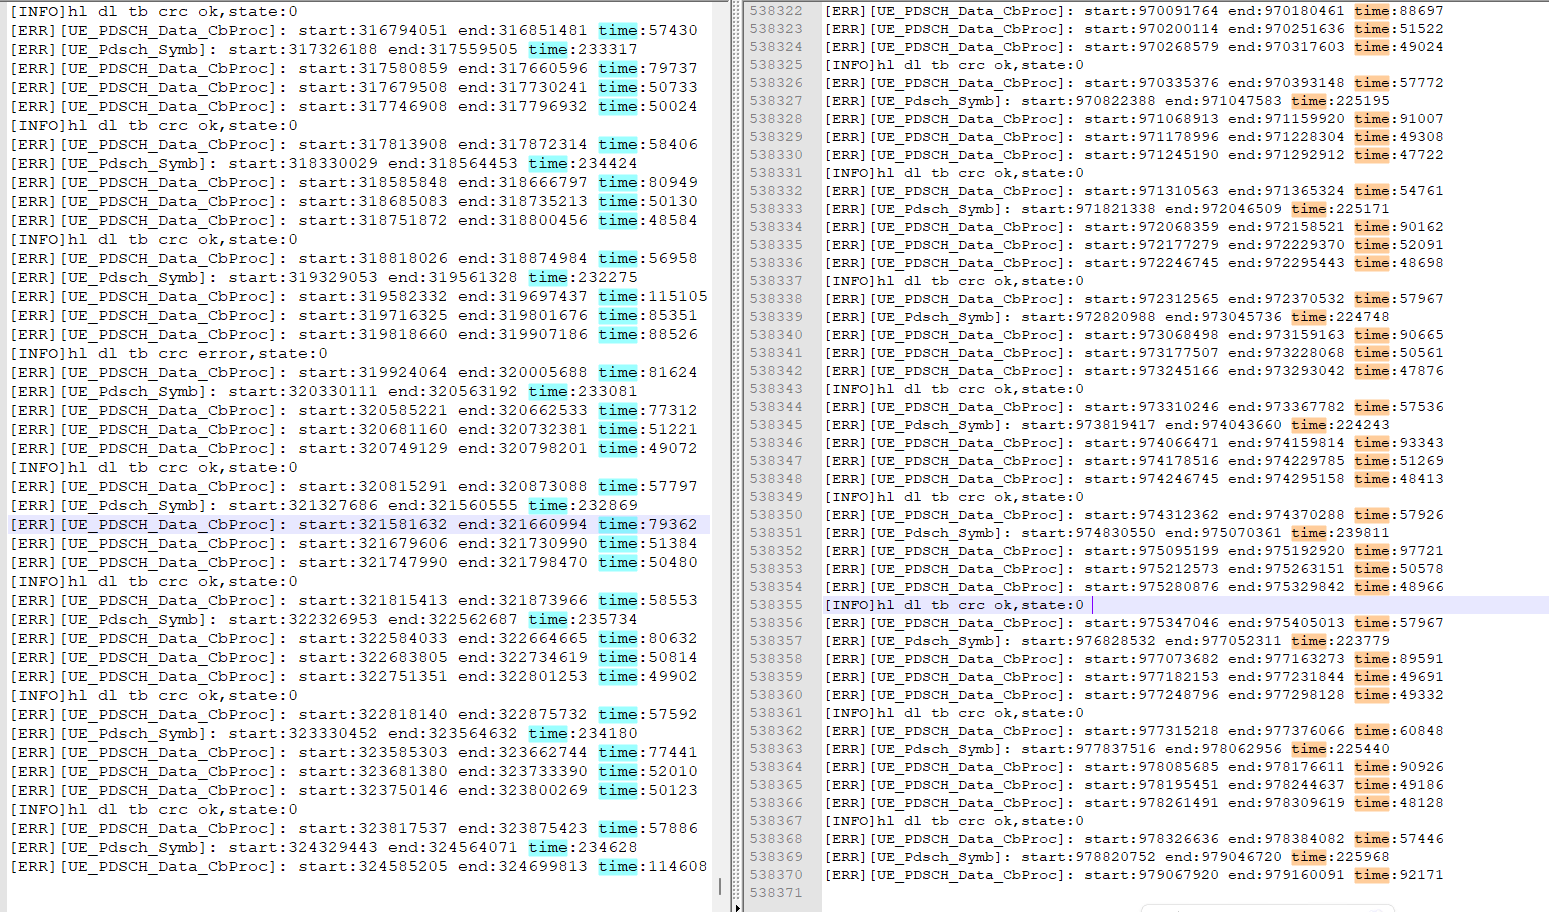This screenshot has width=1549, height=912.
Task: Select line number 538355 in the gutter
Action: [776, 605]
